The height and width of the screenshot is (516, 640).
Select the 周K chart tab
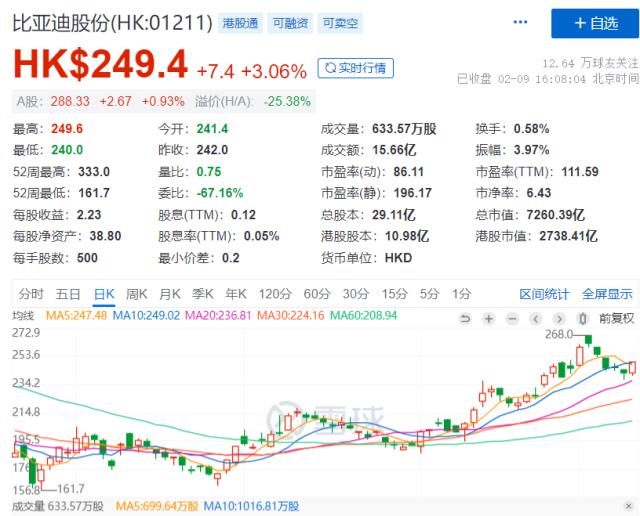coord(136,294)
